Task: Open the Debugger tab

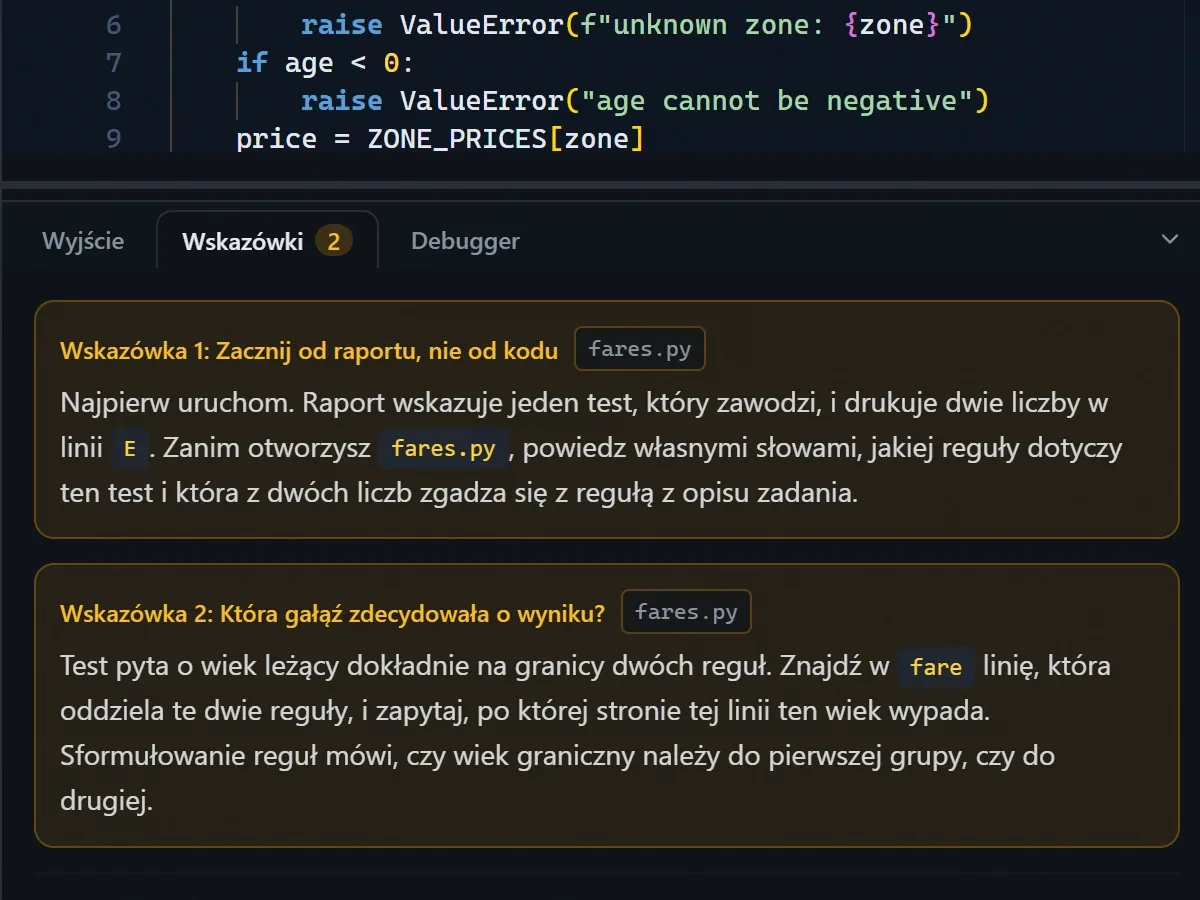Action: coord(465,241)
